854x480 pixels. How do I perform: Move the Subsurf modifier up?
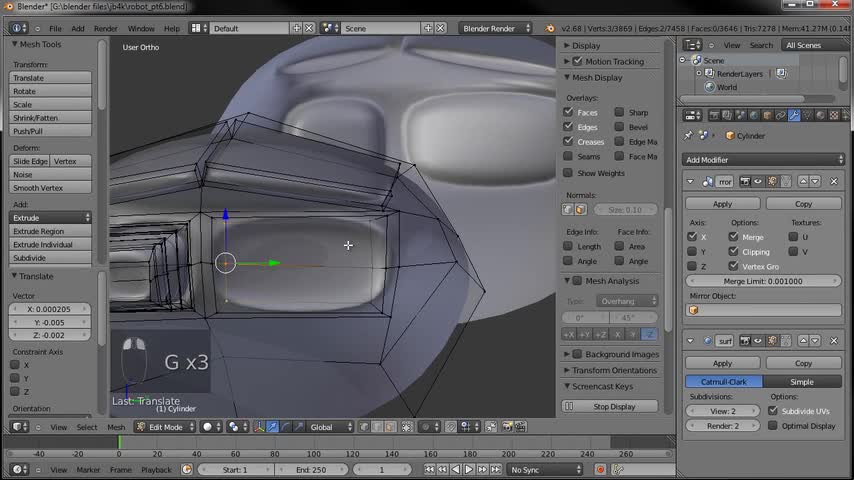pos(803,341)
